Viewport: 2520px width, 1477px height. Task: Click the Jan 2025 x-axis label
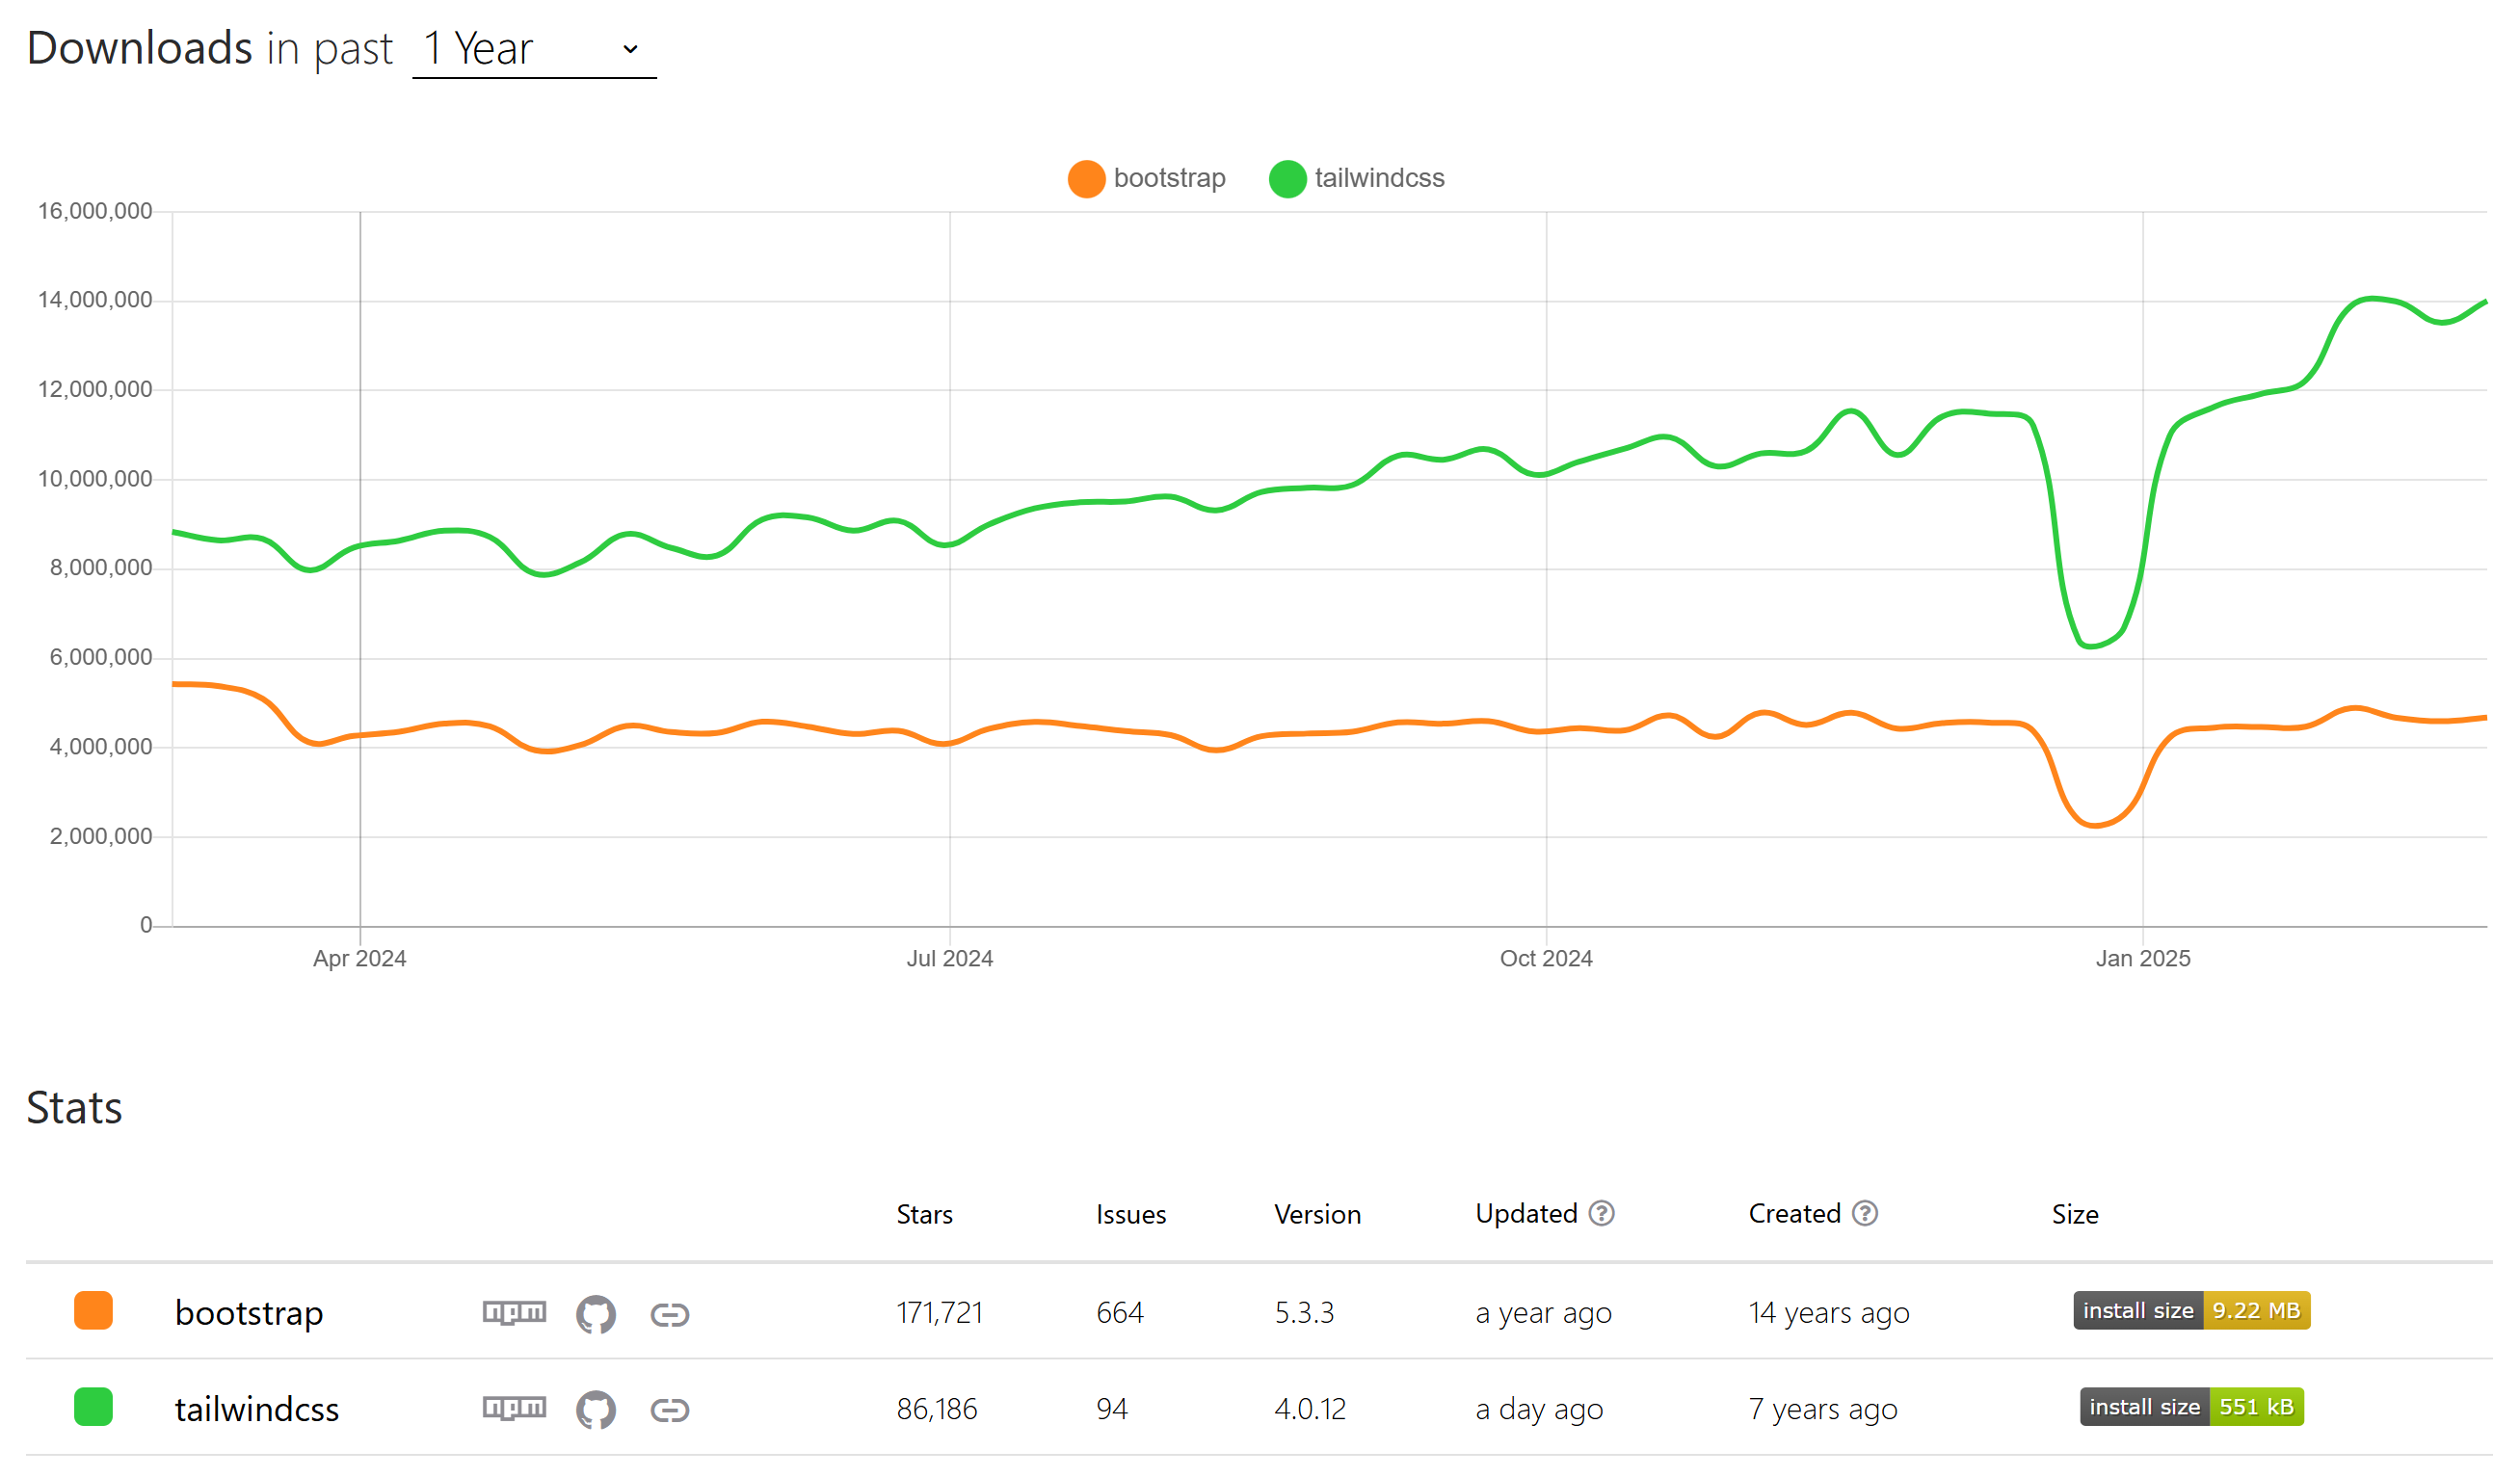[x=2142, y=958]
